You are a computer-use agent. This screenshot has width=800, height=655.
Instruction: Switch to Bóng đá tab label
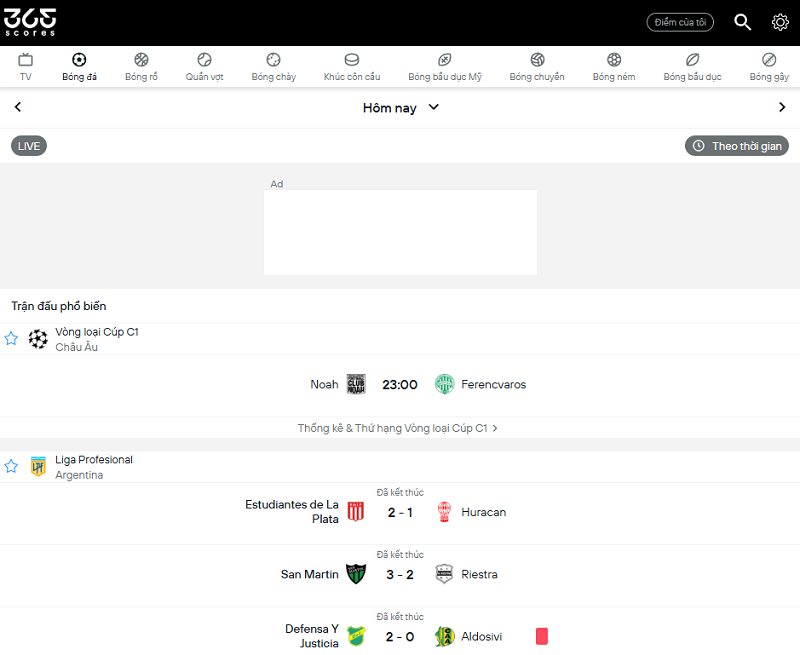pyautogui.click(x=79, y=77)
